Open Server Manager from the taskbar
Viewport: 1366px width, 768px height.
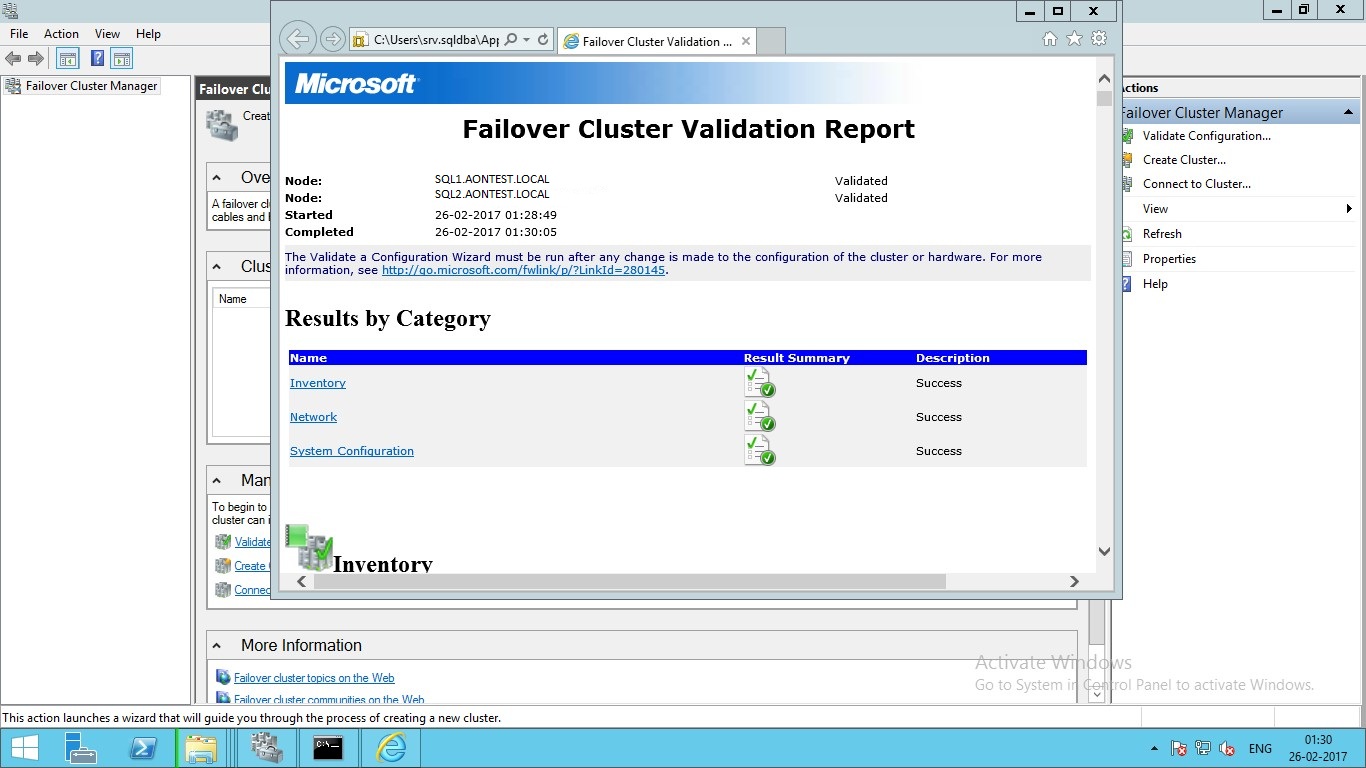tap(81, 748)
